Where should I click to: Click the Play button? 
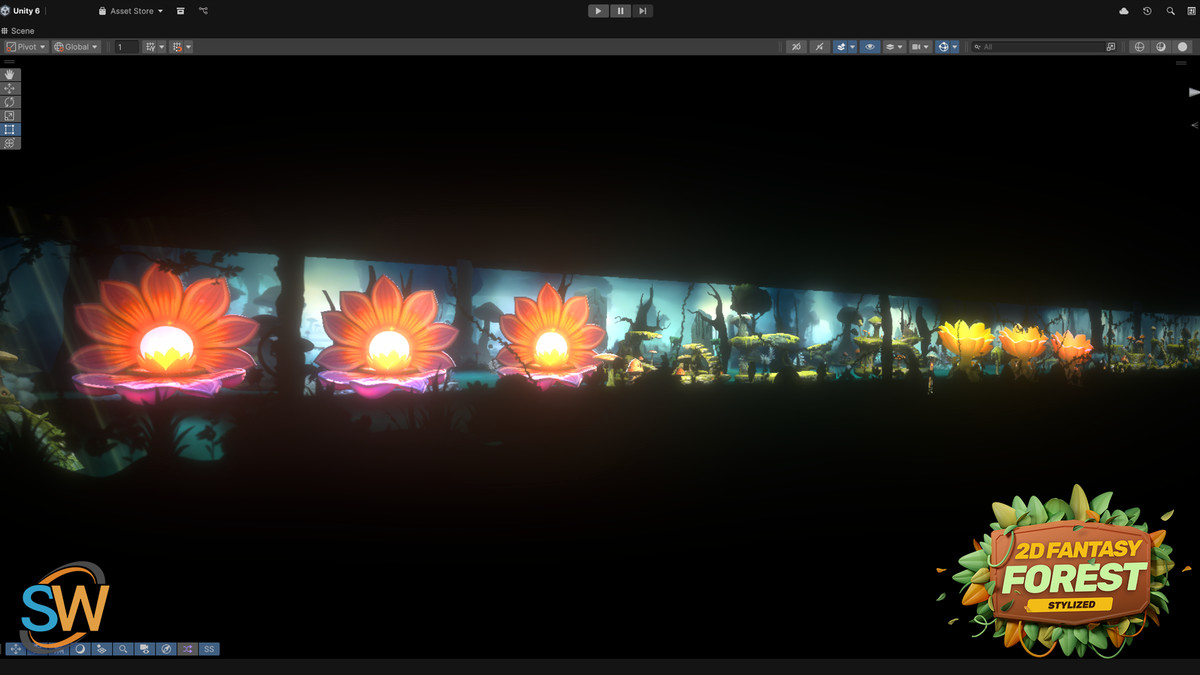[x=598, y=11]
